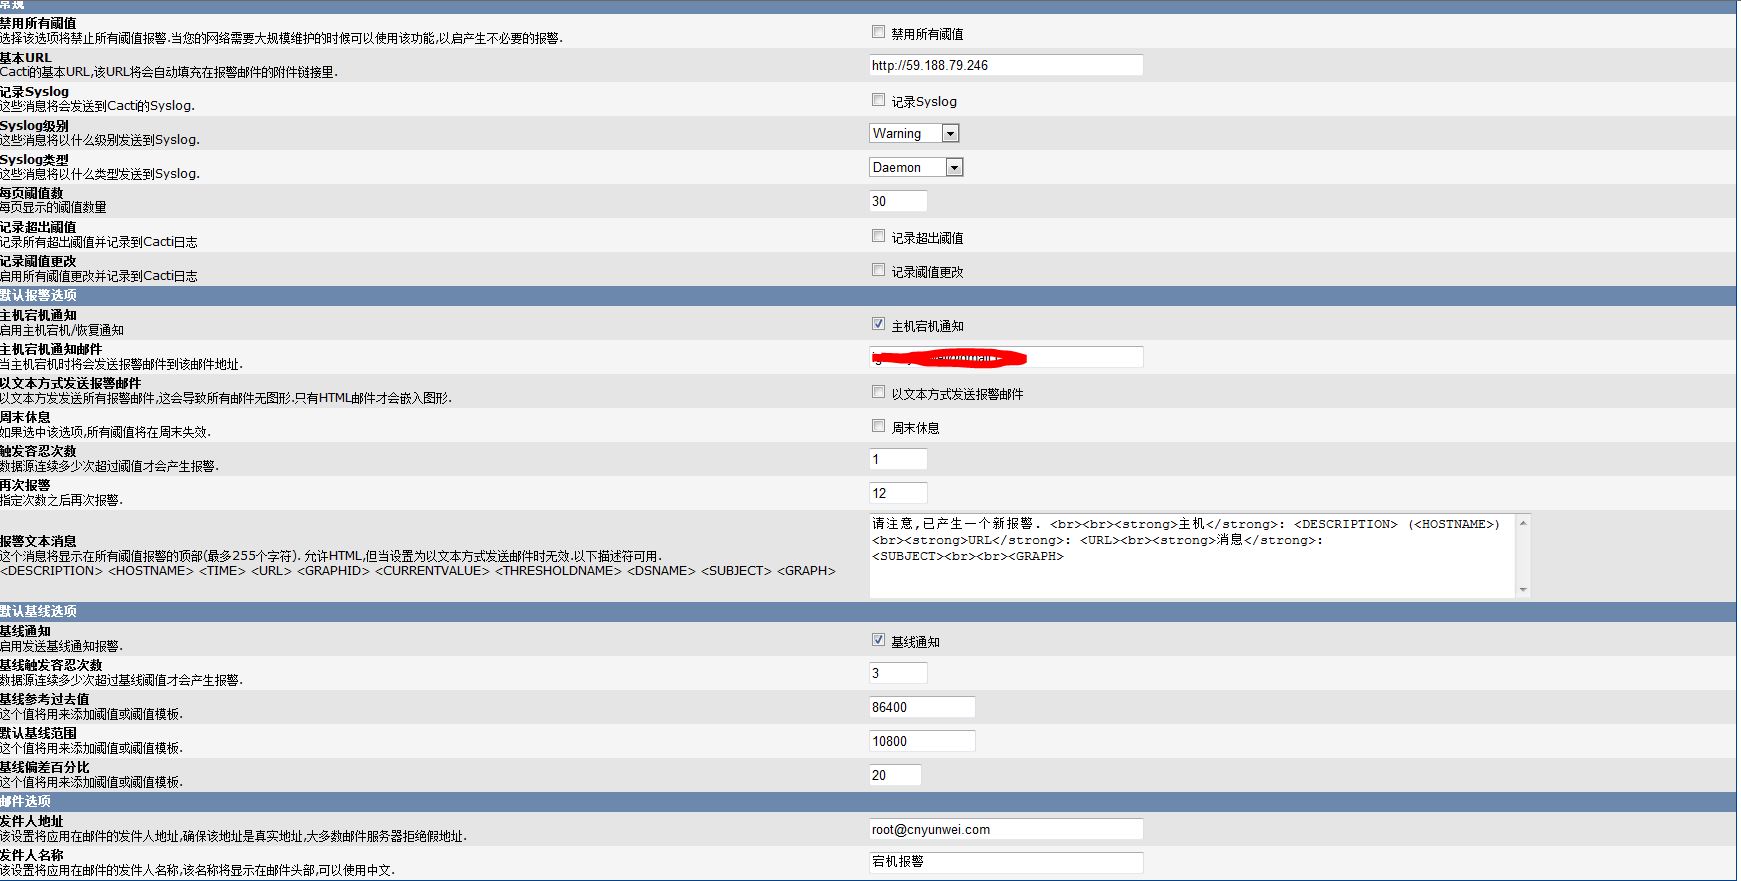Click the base URL input field
1741x881 pixels.
tap(1005, 65)
